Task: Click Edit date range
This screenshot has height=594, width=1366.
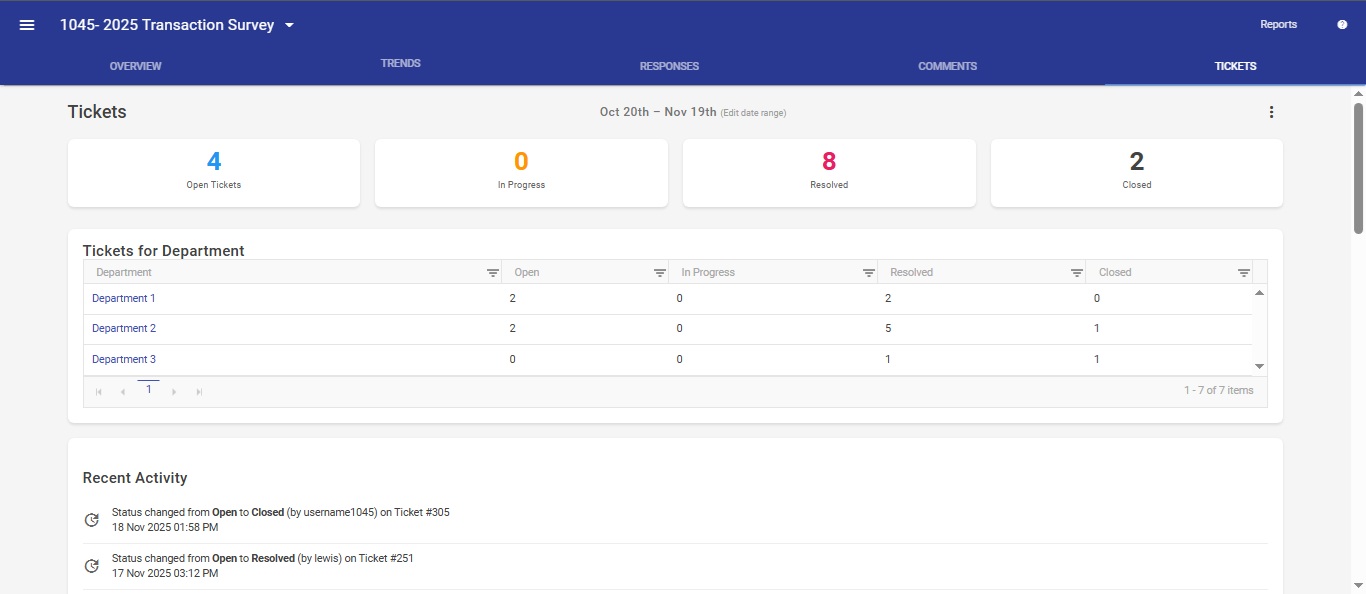Action: [753, 113]
